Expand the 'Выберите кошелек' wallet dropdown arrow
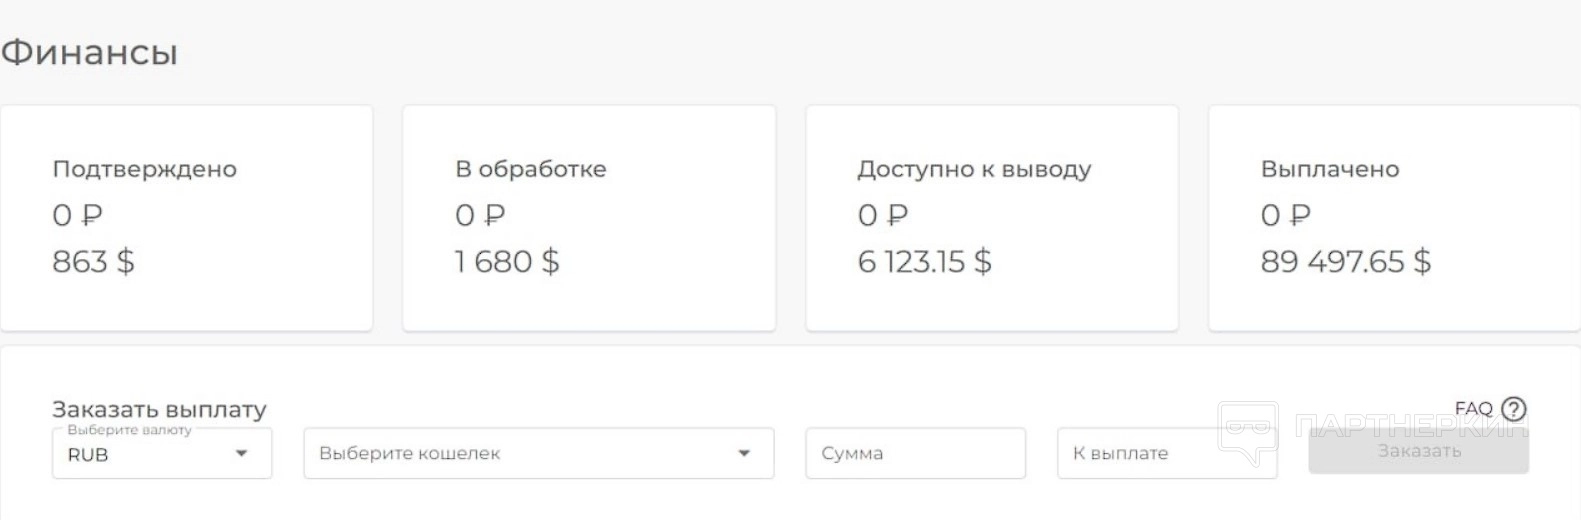This screenshot has height=520, width=1581. pos(743,453)
